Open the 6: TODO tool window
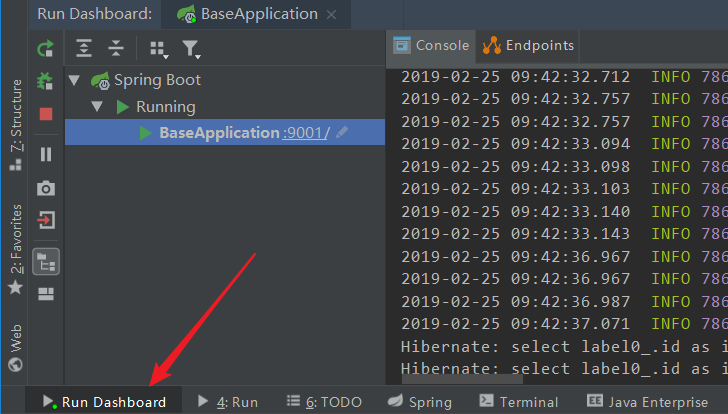This screenshot has height=414, width=728. click(x=323, y=402)
